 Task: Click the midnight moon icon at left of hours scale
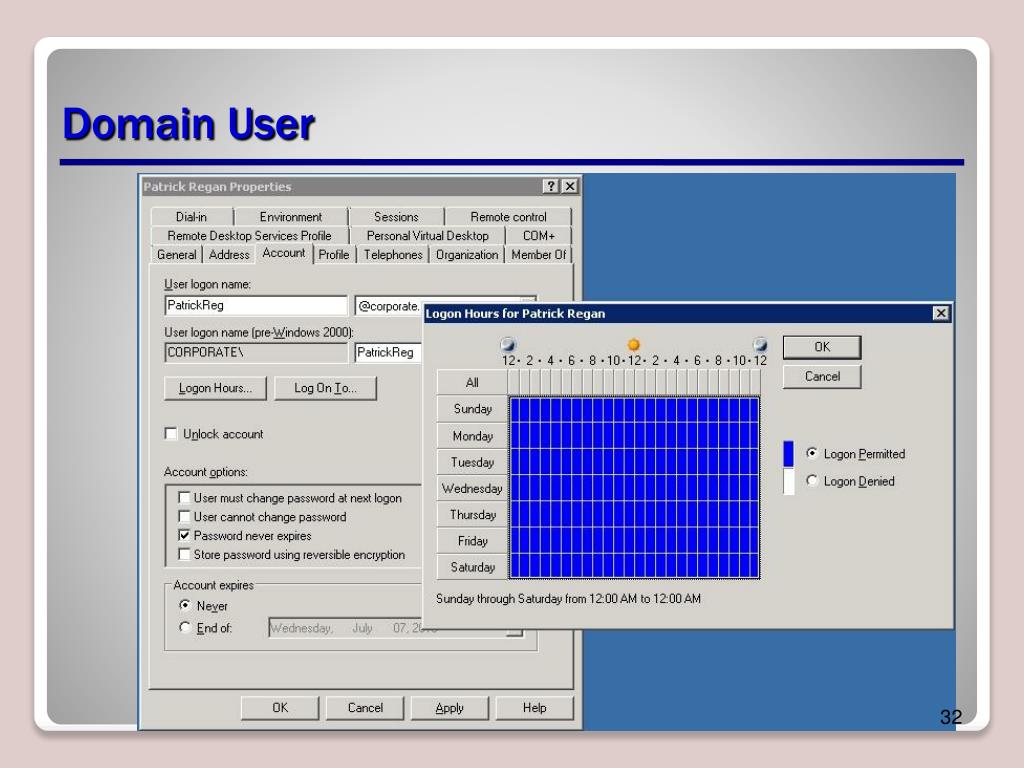point(507,344)
